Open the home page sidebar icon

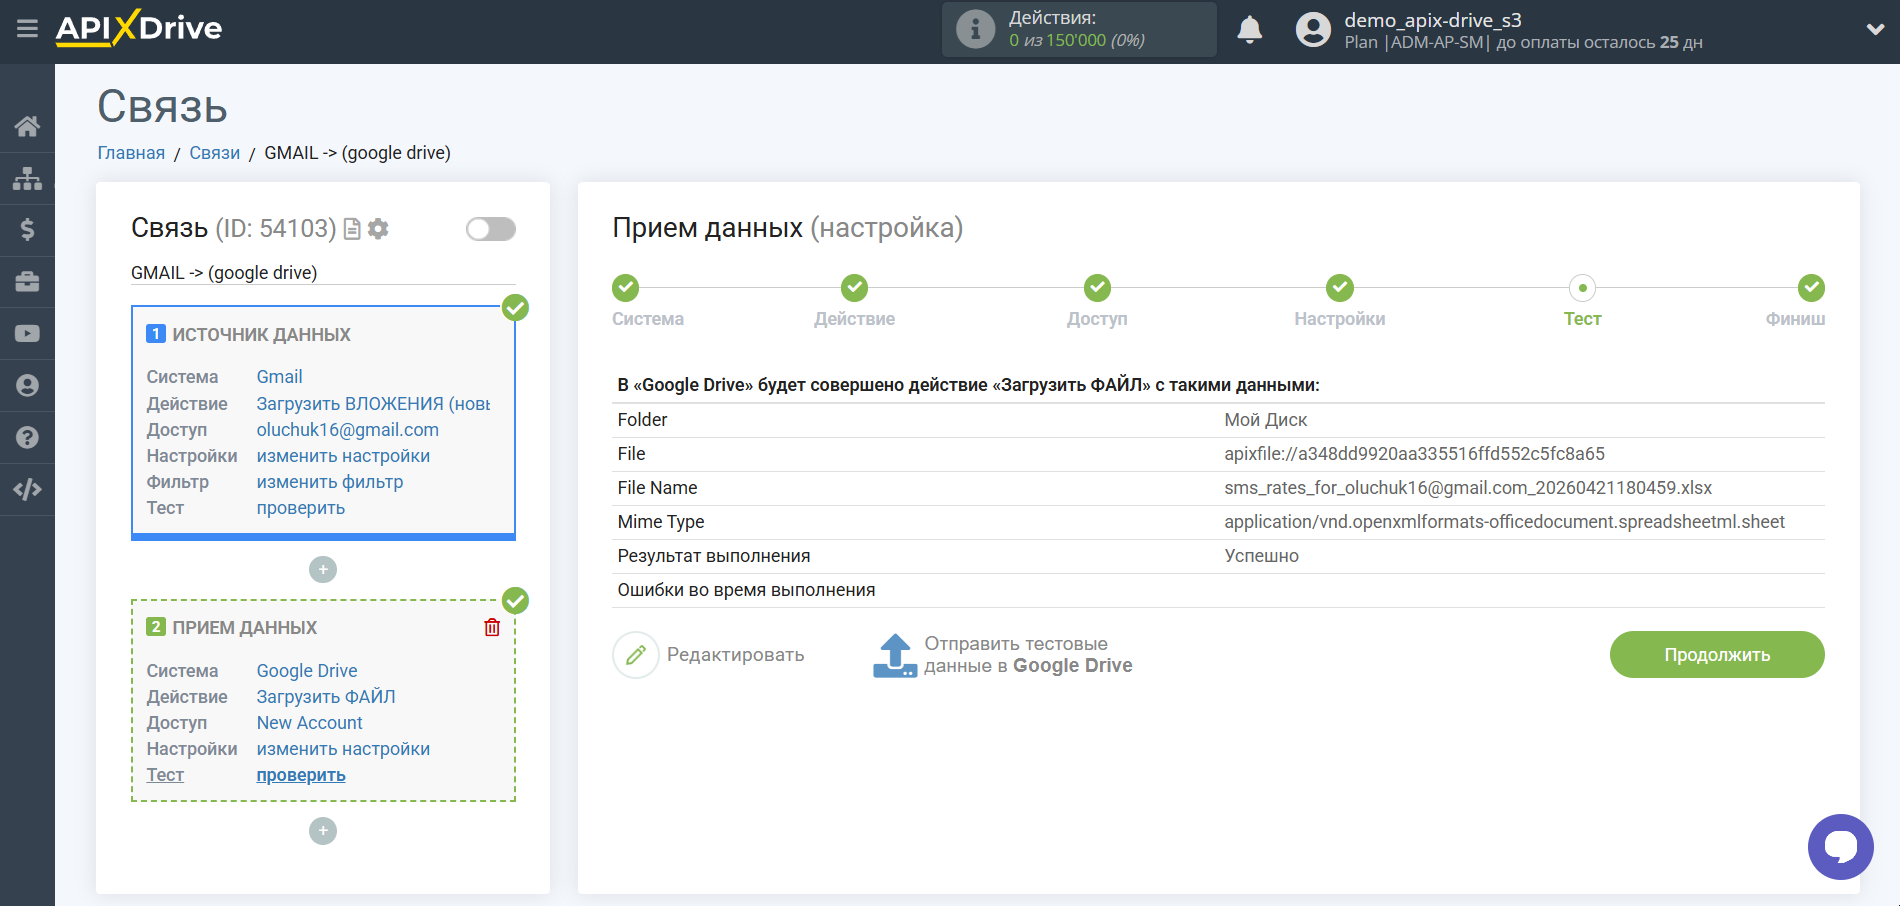pos(27,126)
